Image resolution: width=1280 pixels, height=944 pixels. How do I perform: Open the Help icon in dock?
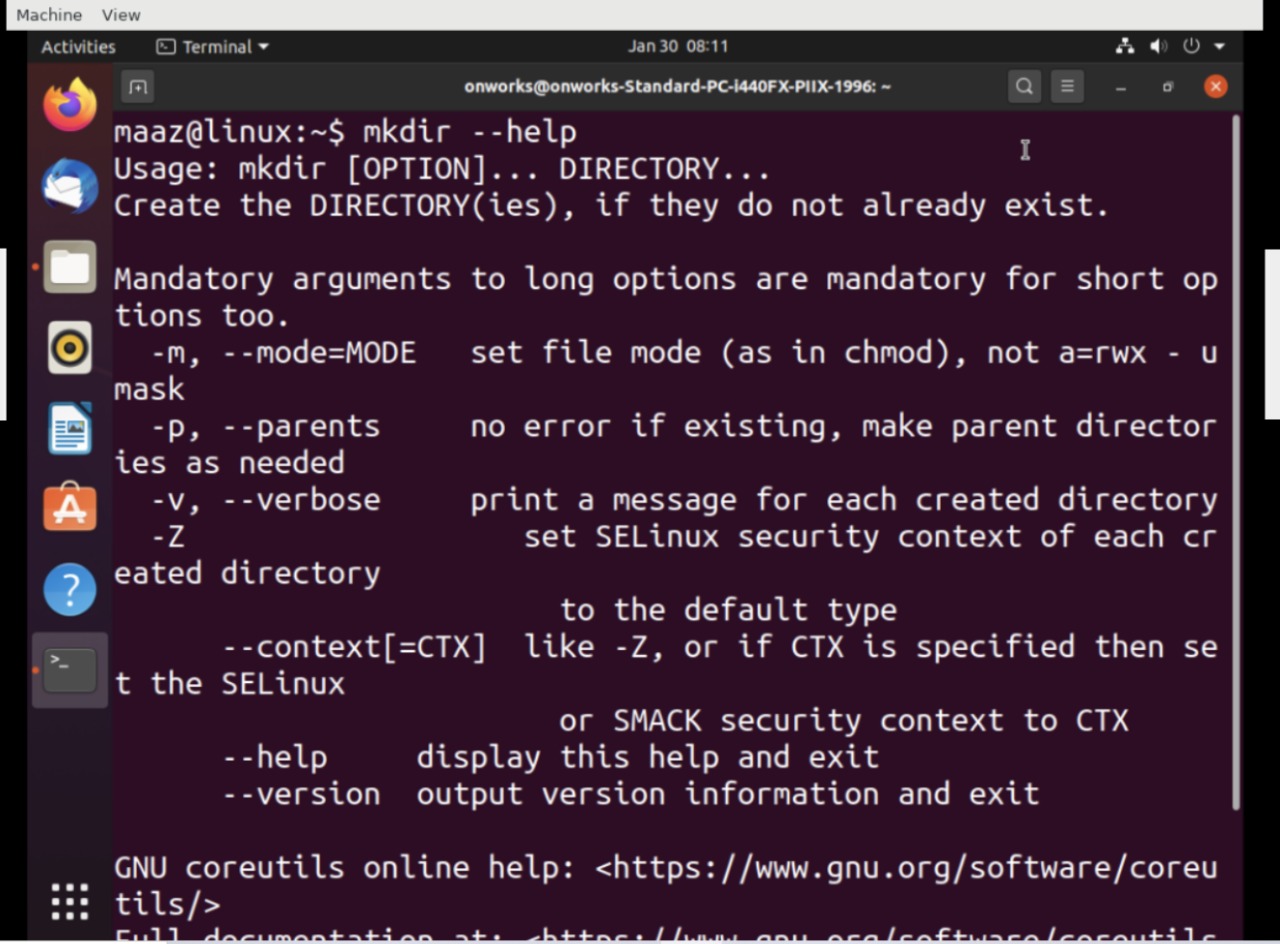point(70,590)
